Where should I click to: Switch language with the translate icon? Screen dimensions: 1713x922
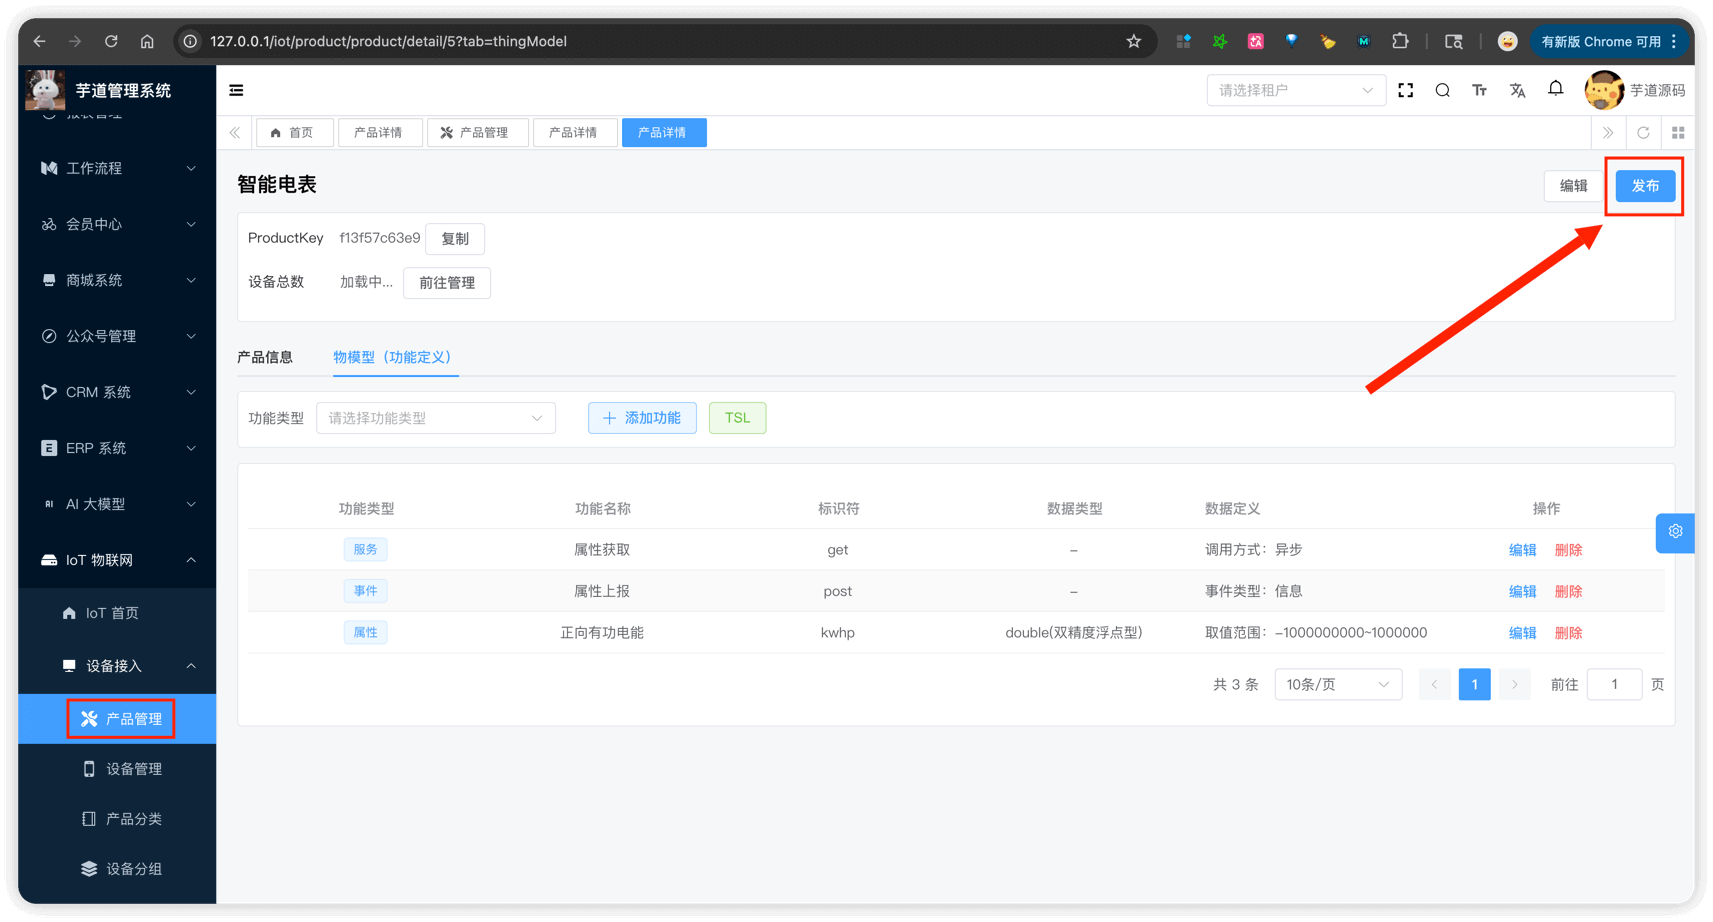coord(1517,89)
